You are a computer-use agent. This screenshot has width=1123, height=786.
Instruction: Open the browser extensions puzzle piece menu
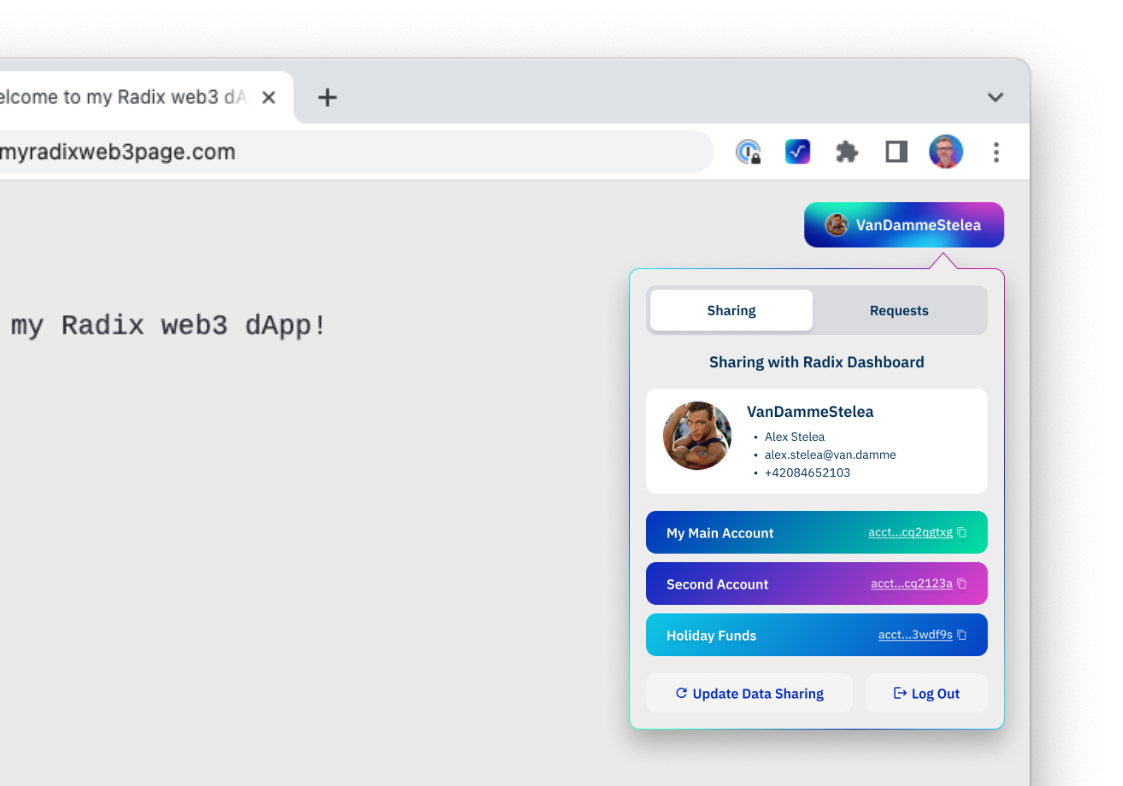(846, 151)
